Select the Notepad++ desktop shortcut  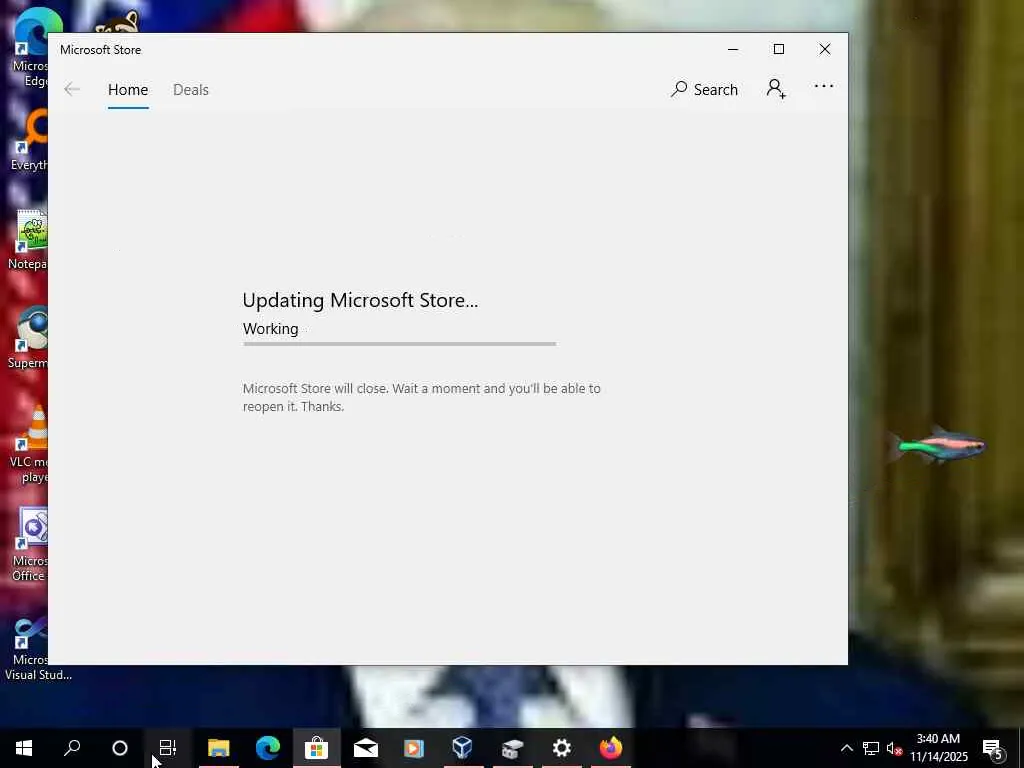click(27, 239)
